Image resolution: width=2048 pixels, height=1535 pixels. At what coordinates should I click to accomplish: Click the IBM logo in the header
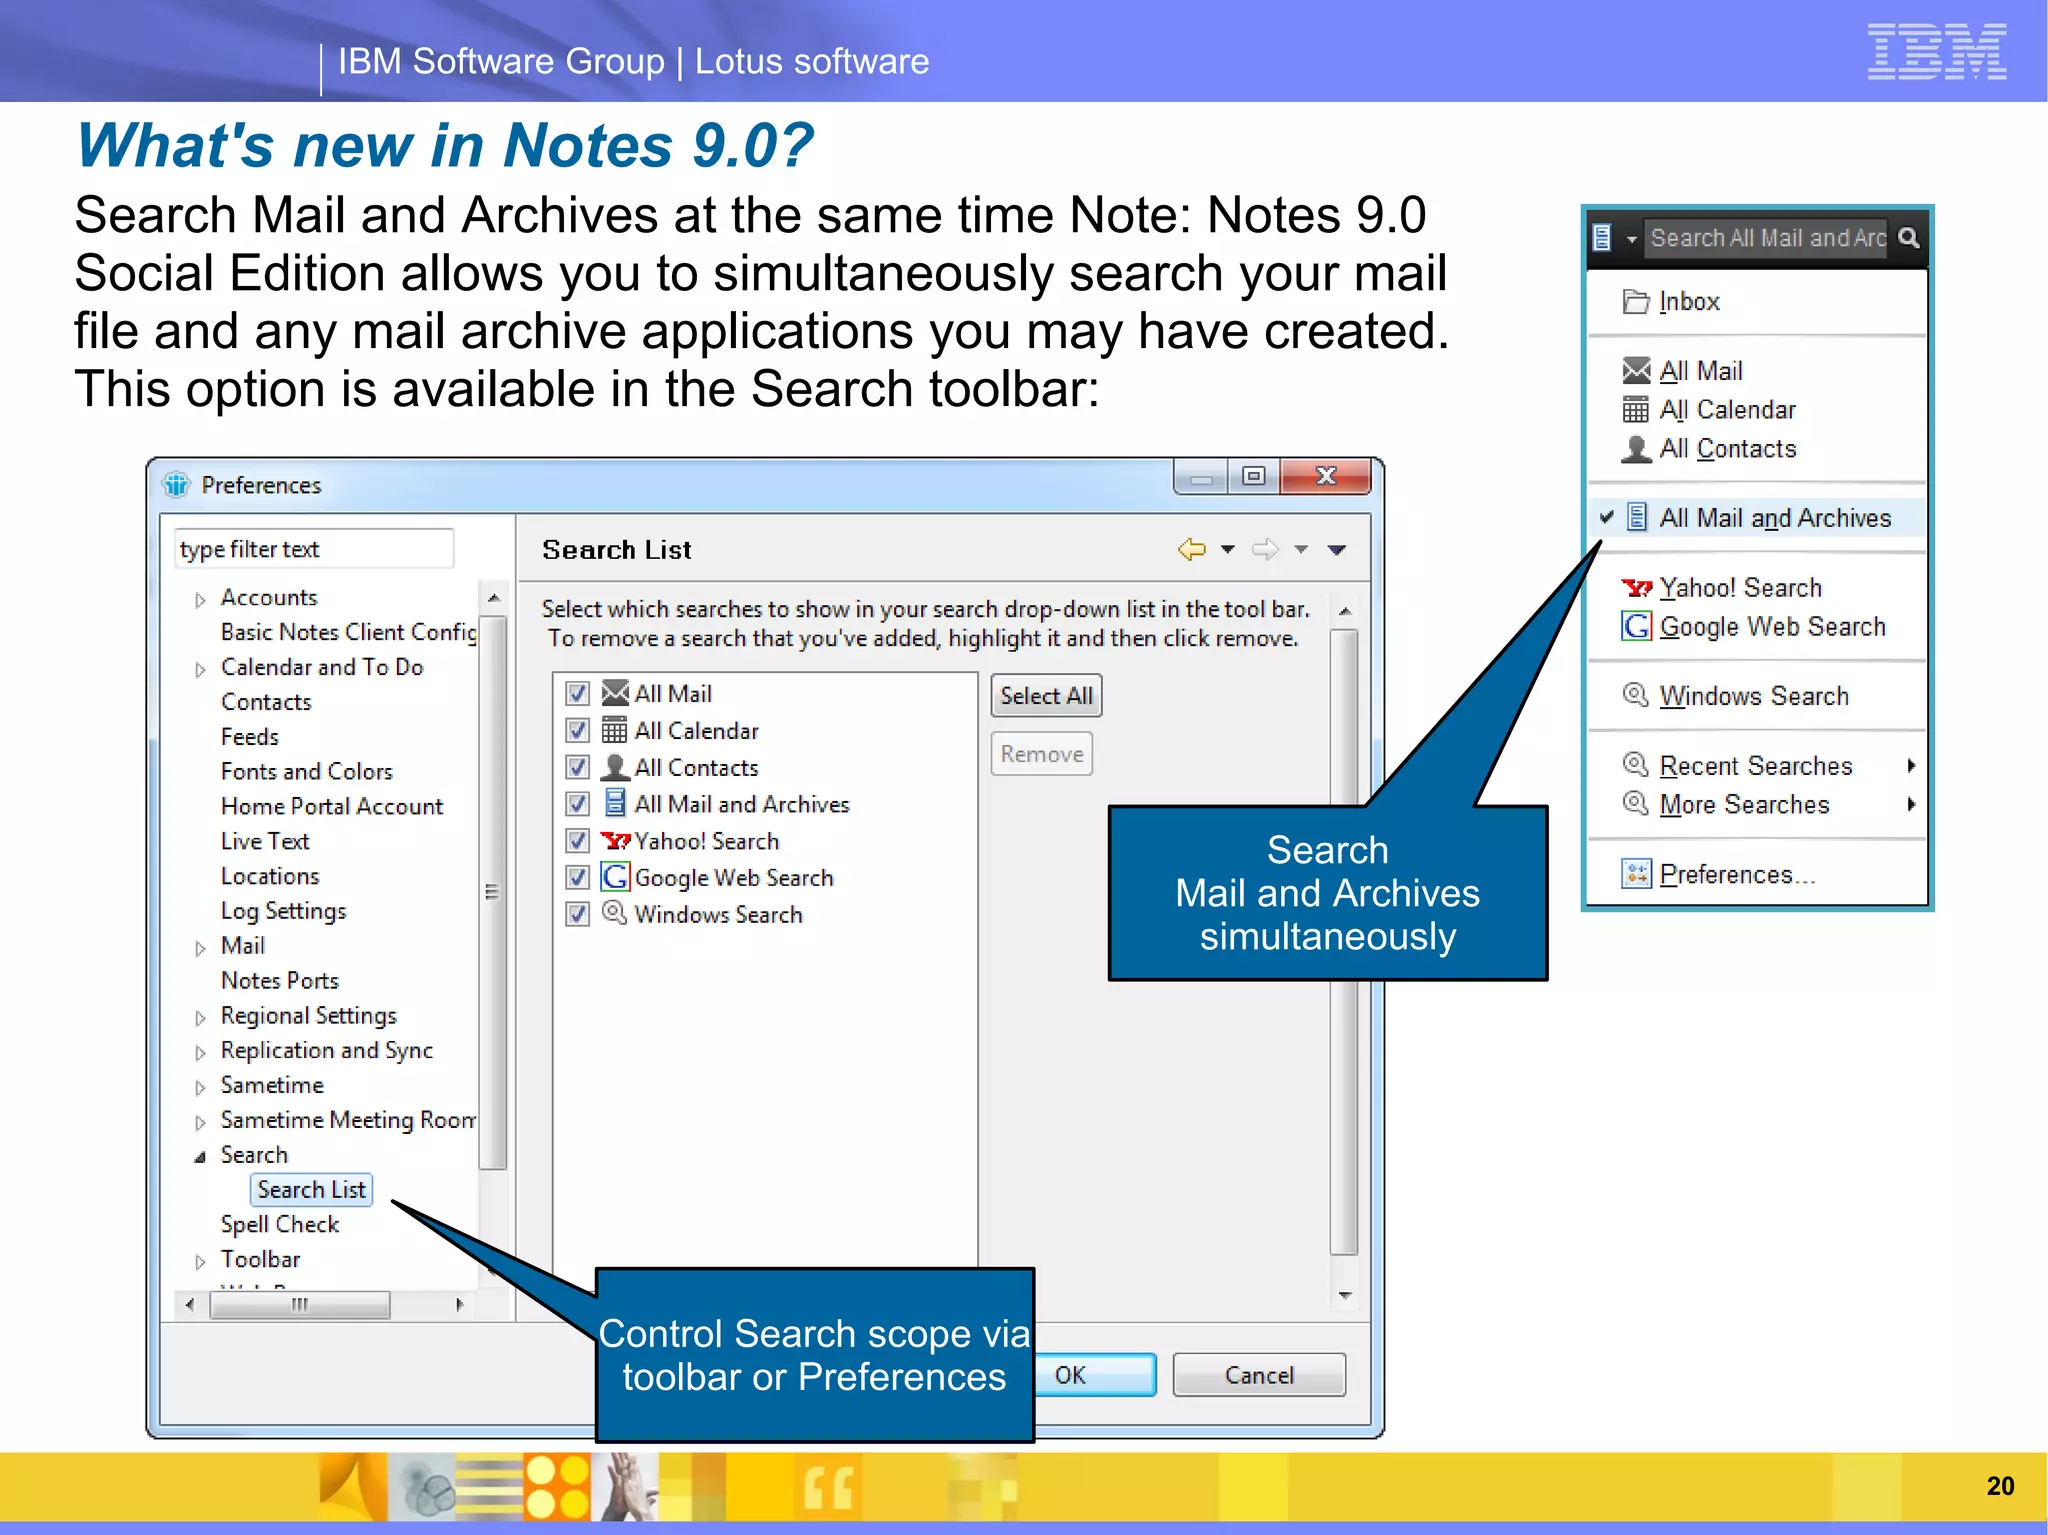click(1937, 51)
